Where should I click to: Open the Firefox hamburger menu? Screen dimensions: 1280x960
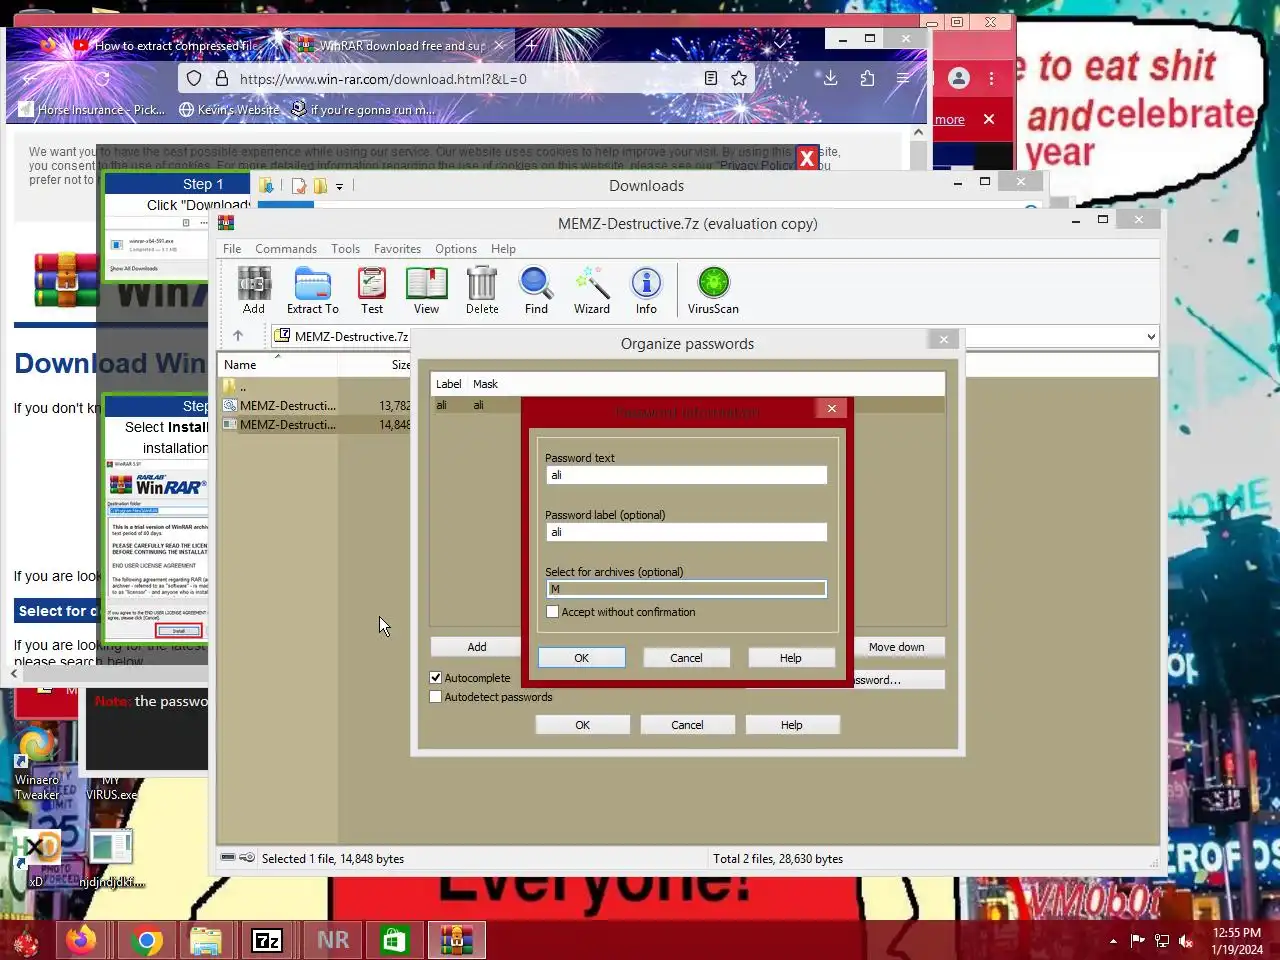tap(903, 78)
